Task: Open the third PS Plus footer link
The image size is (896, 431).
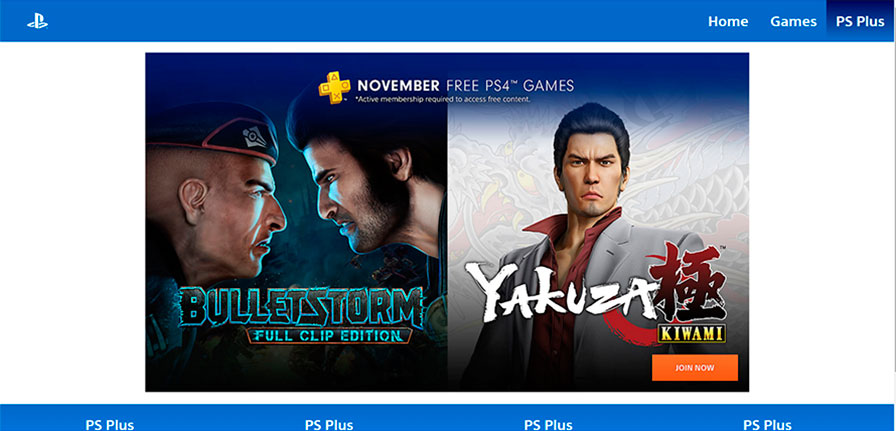Action: (549, 425)
